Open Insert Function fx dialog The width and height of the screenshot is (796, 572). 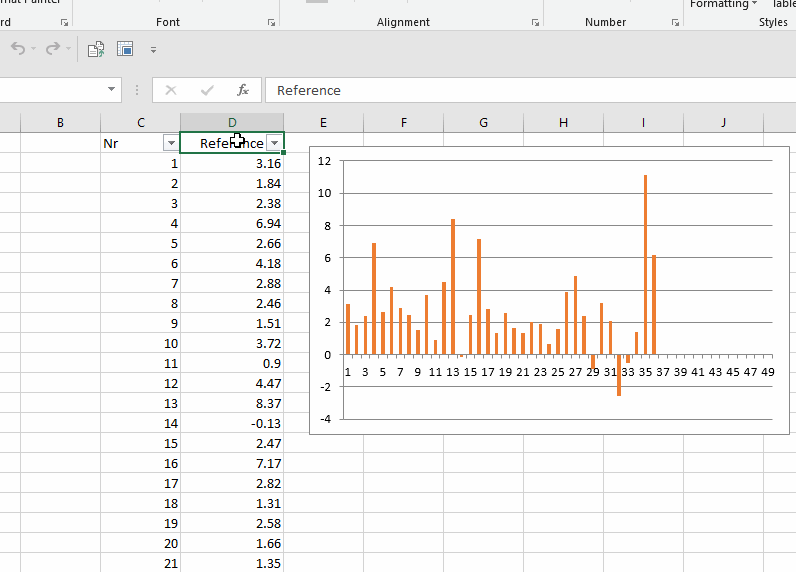[243, 90]
